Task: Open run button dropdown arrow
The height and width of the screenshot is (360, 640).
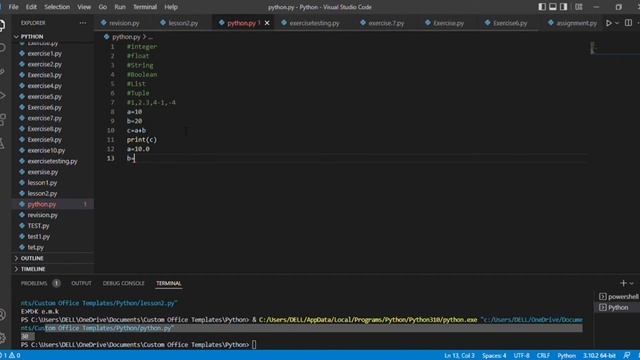Action: click(x=617, y=23)
